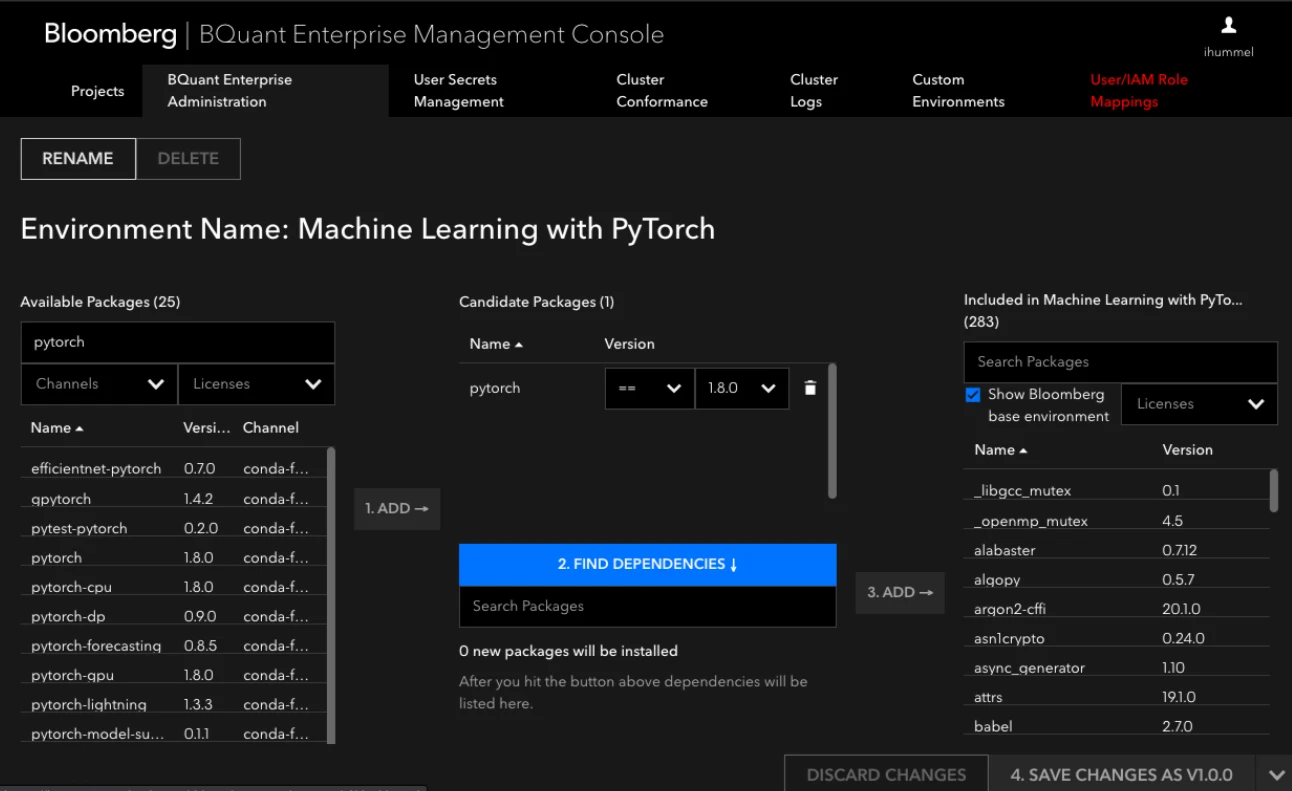The height and width of the screenshot is (791, 1292).
Task: Remove pytorch candidate using the trash icon
Action: click(x=810, y=388)
